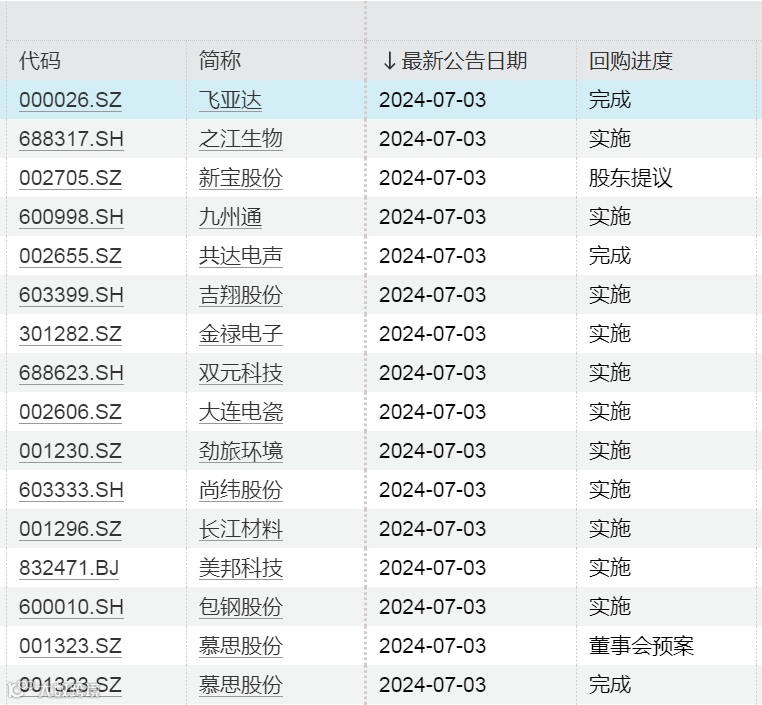Open 吉翔股份 stock name link
The image size is (762, 705).
241,295
